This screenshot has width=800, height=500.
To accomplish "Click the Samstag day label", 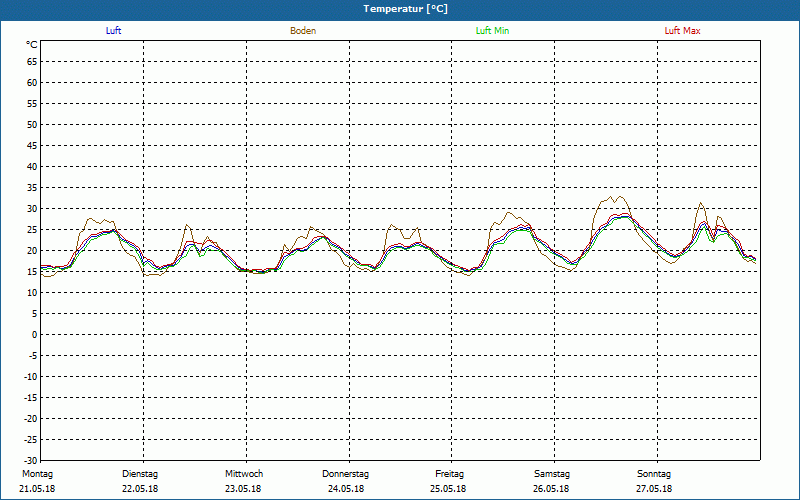I will point(552,474).
